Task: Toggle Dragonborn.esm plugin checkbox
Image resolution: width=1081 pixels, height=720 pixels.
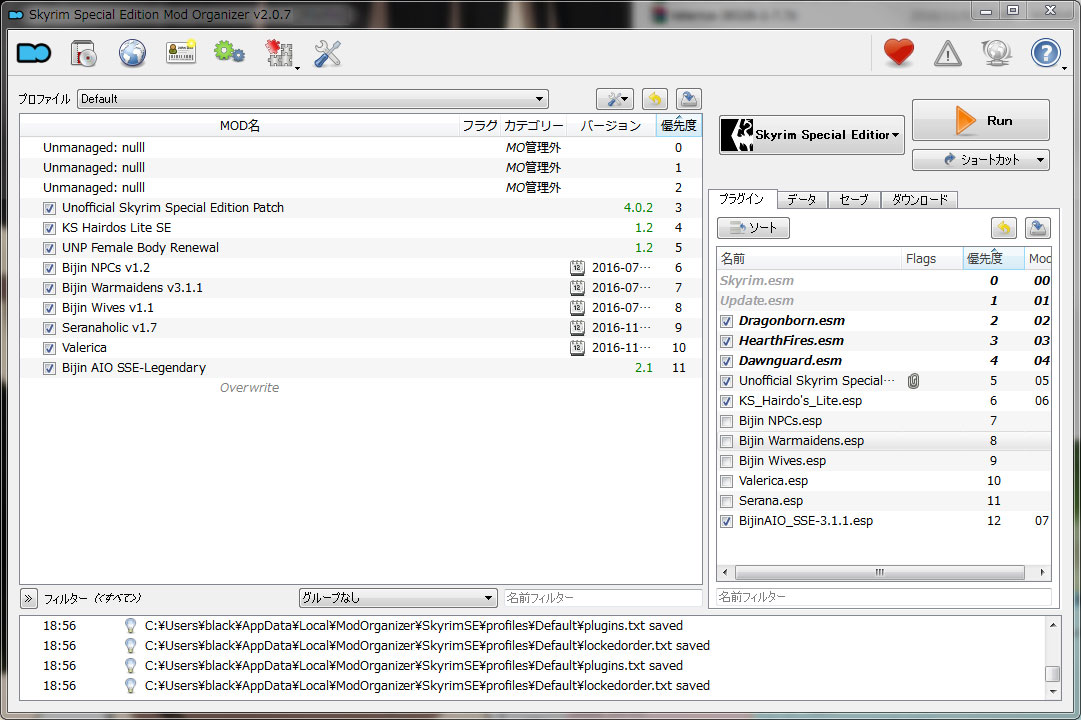Action: 726,321
